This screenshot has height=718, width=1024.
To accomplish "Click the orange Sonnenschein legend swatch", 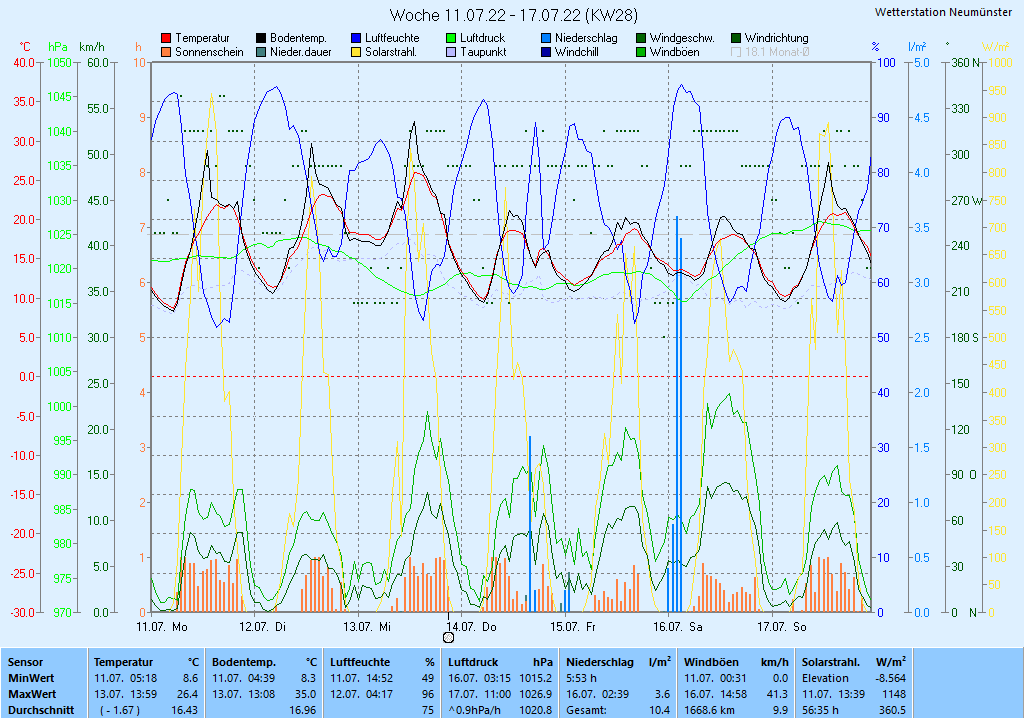I will point(166,52).
